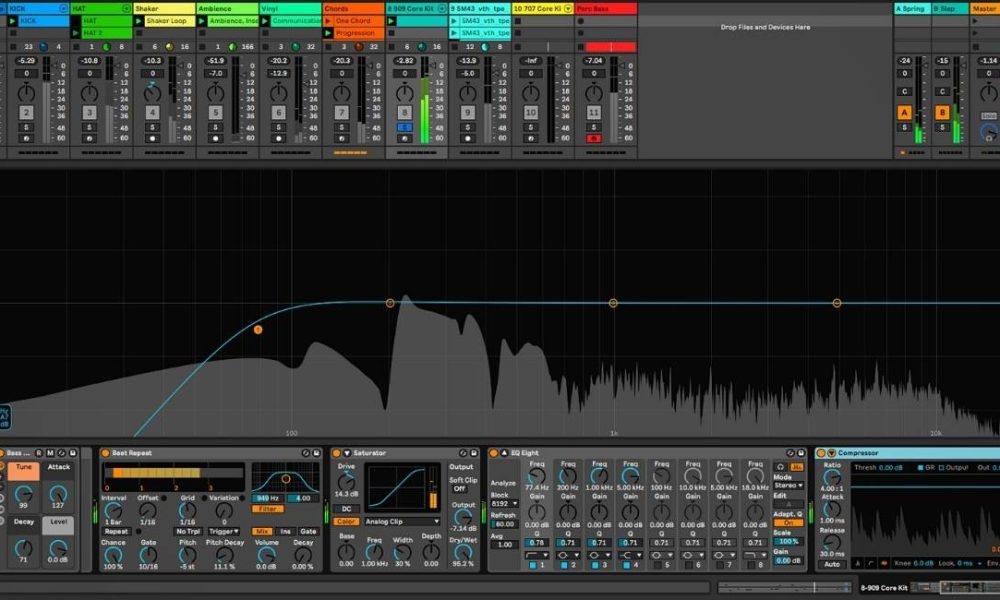Viewport: 1000px width, 600px height.
Task: Solo the Chords track
Action: pos(341,128)
